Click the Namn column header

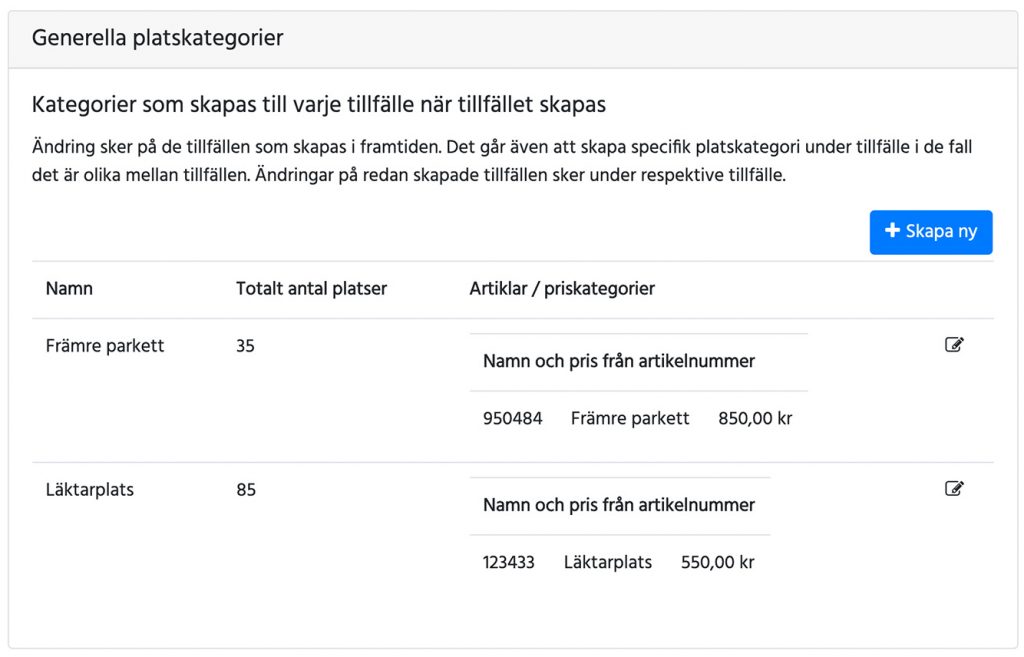pyautogui.click(x=69, y=289)
